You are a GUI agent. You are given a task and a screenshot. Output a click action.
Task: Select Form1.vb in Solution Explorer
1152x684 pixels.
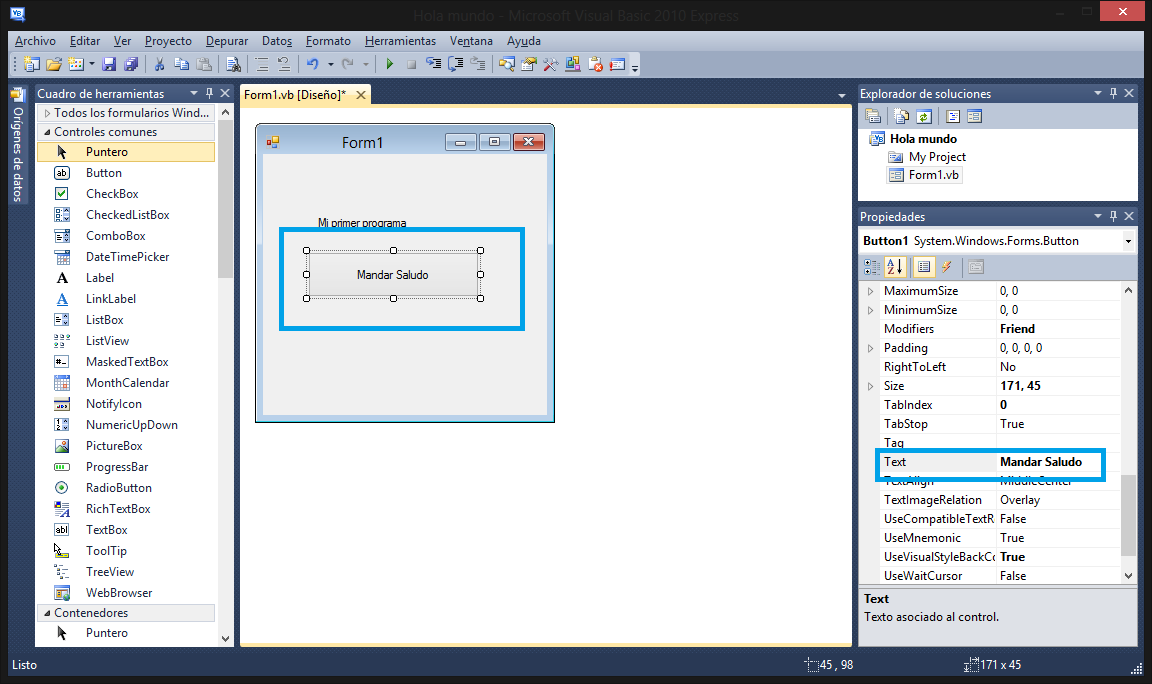[x=932, y=174]
